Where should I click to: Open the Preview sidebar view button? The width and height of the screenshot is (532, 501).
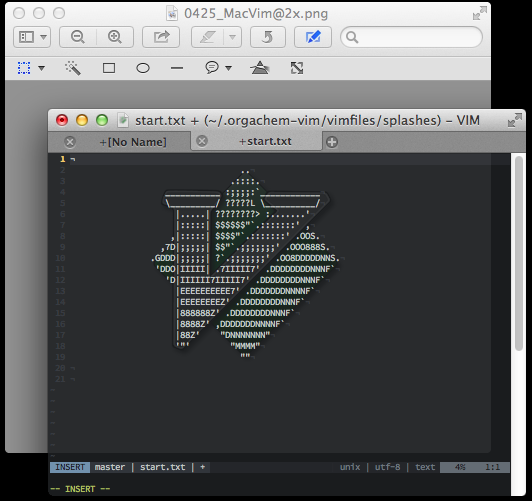coord(26,37)
